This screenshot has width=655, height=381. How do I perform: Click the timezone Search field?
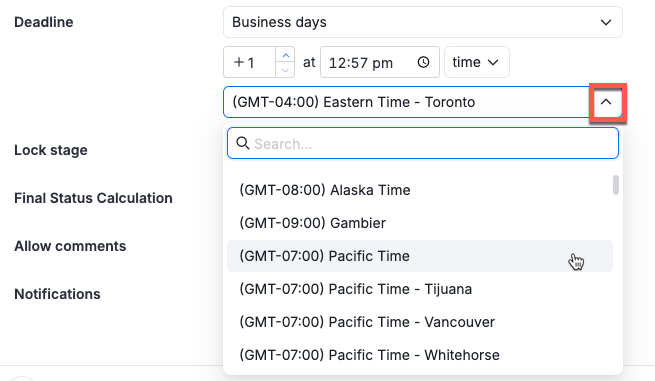pyautogui.click(x=423, y=143)
